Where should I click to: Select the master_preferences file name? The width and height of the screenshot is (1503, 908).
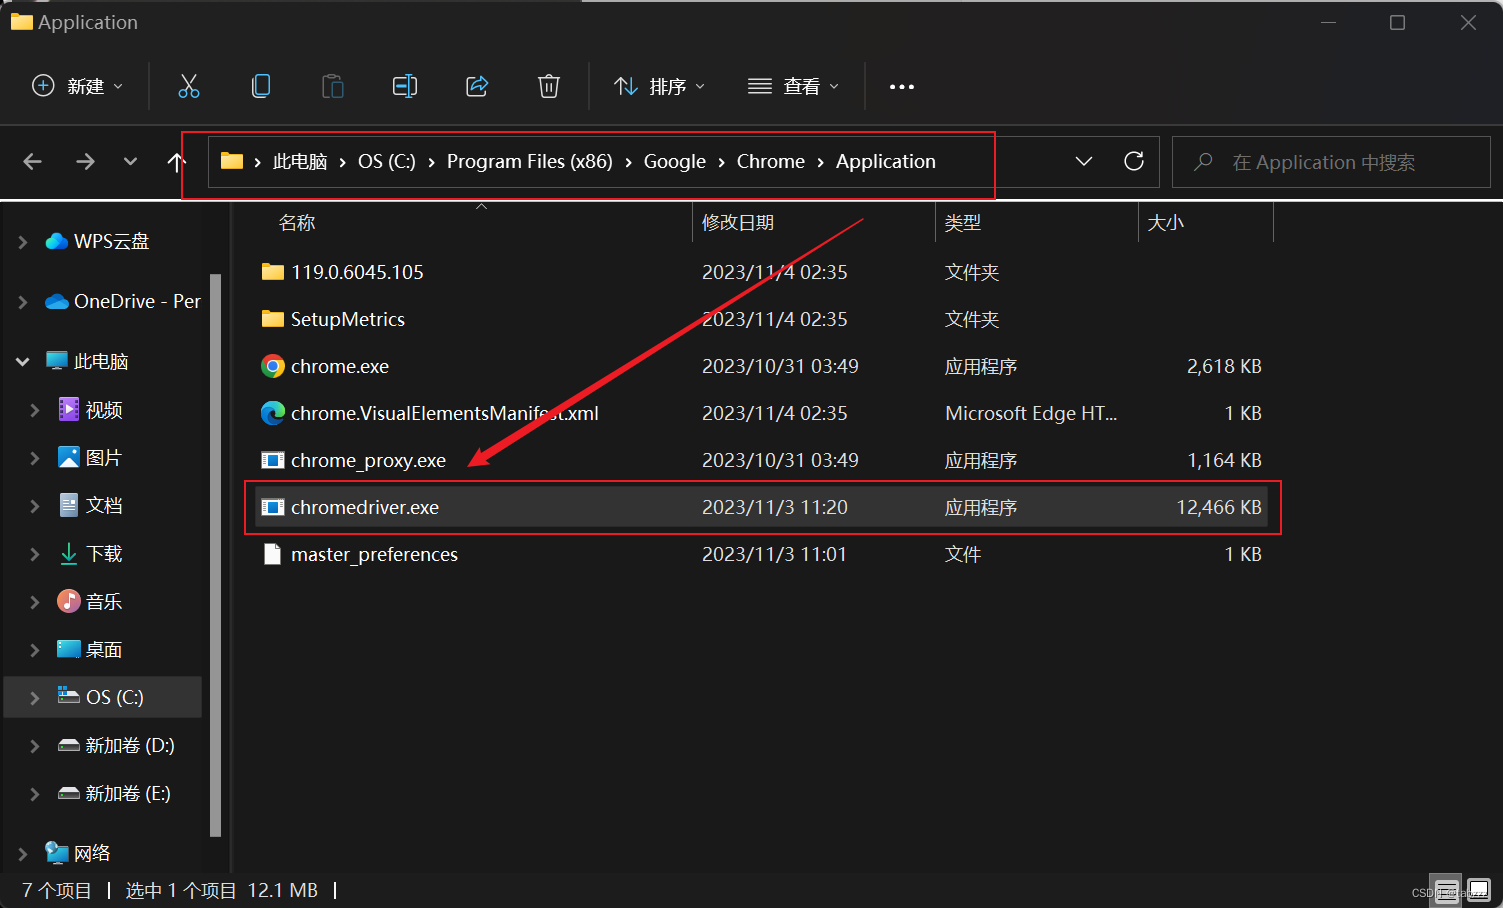point(374,554)
